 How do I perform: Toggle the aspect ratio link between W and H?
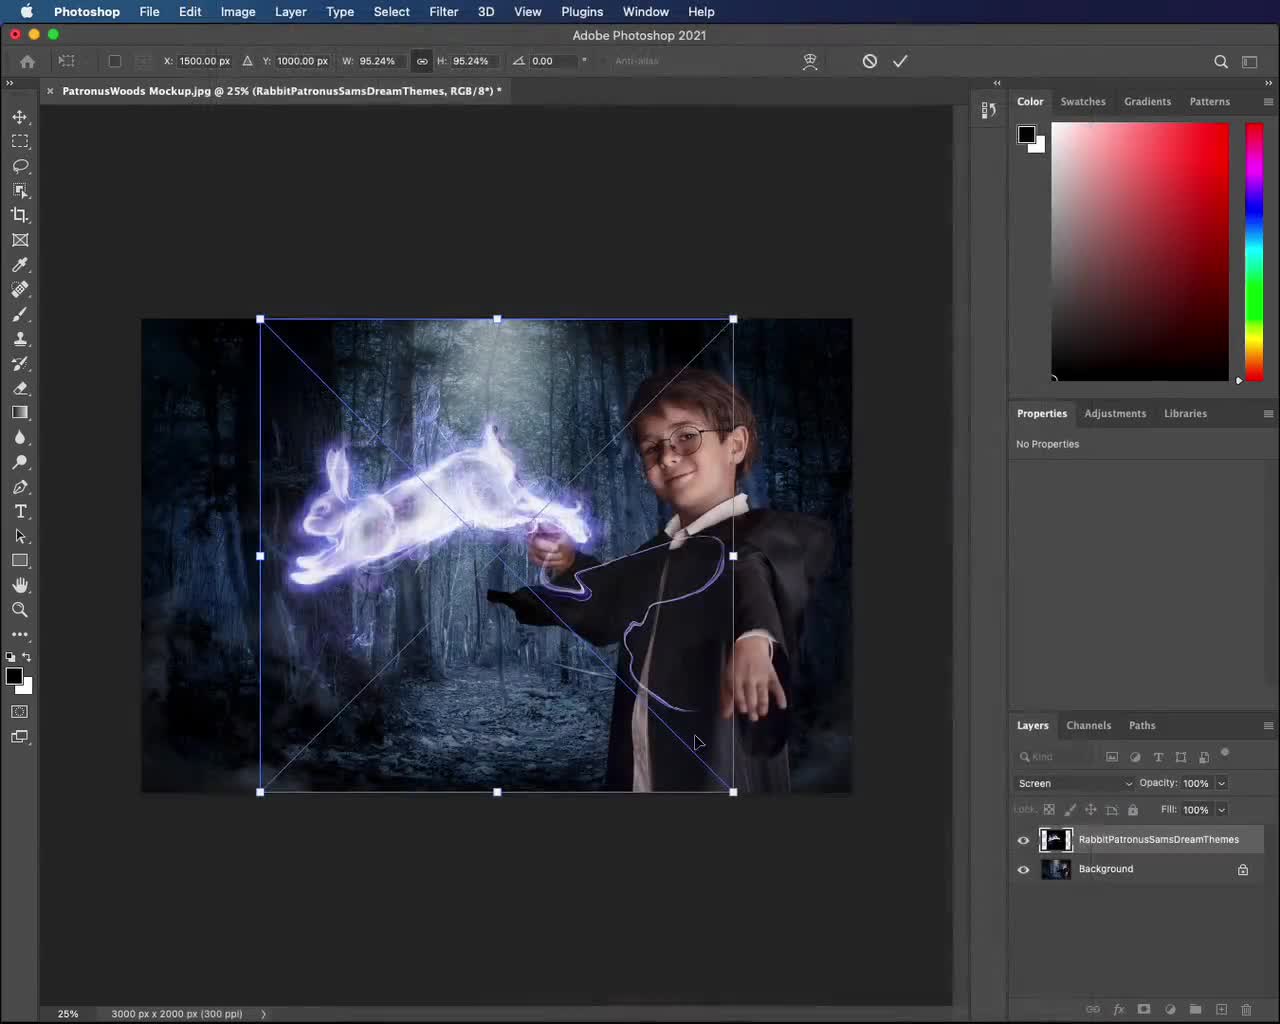[422, 61]
